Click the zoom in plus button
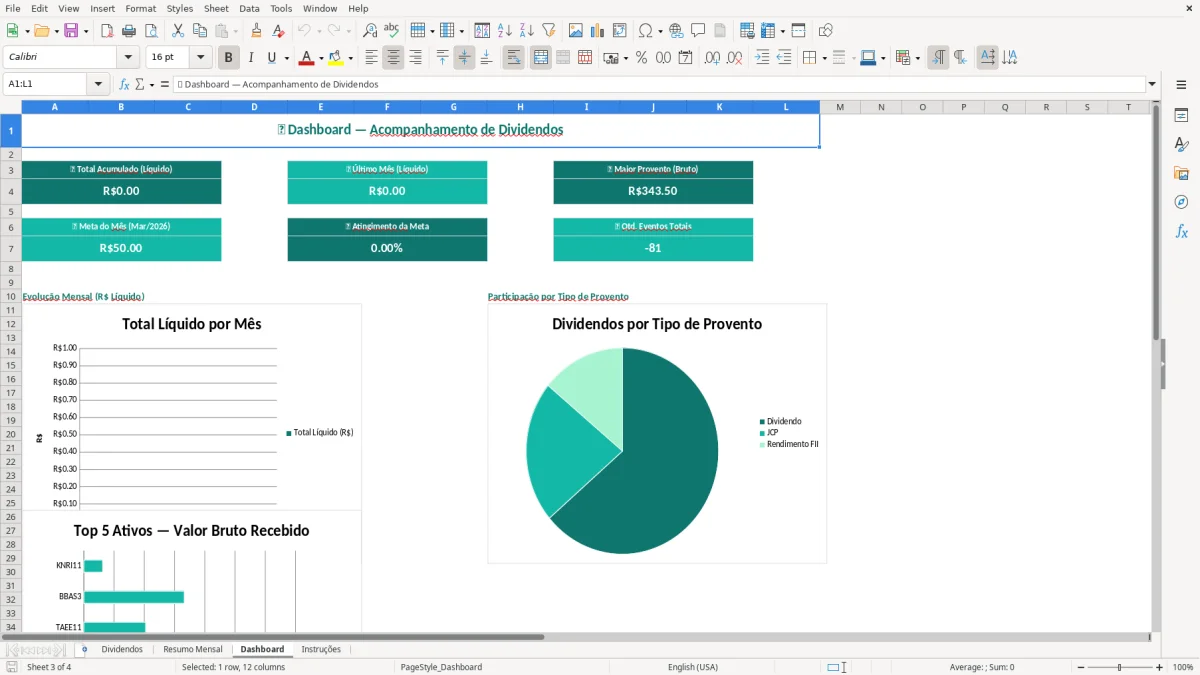Viewport: 1200px width, 675px height. (x=1160, y=667)
